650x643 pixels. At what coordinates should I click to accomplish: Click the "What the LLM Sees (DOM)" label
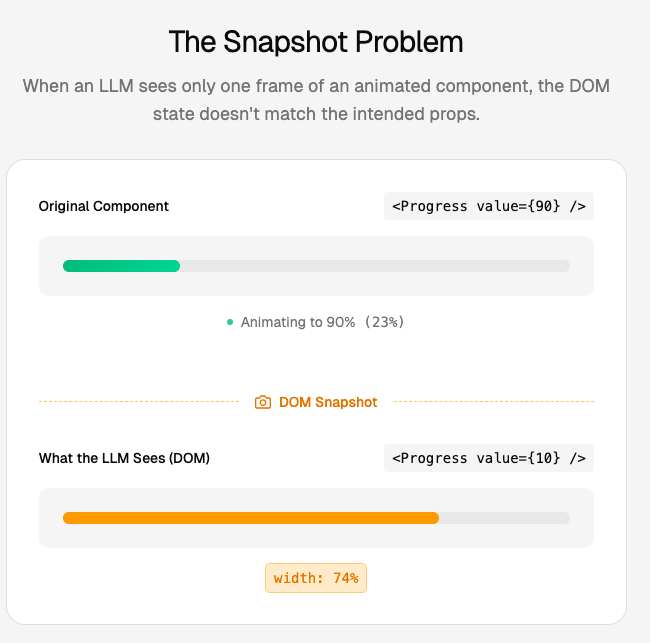coord(124,458)
